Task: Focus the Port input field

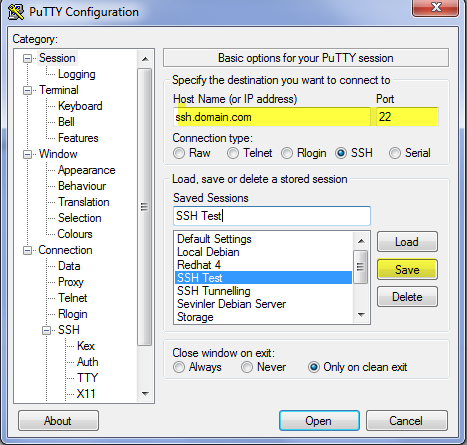Action: tap(407, 117)
